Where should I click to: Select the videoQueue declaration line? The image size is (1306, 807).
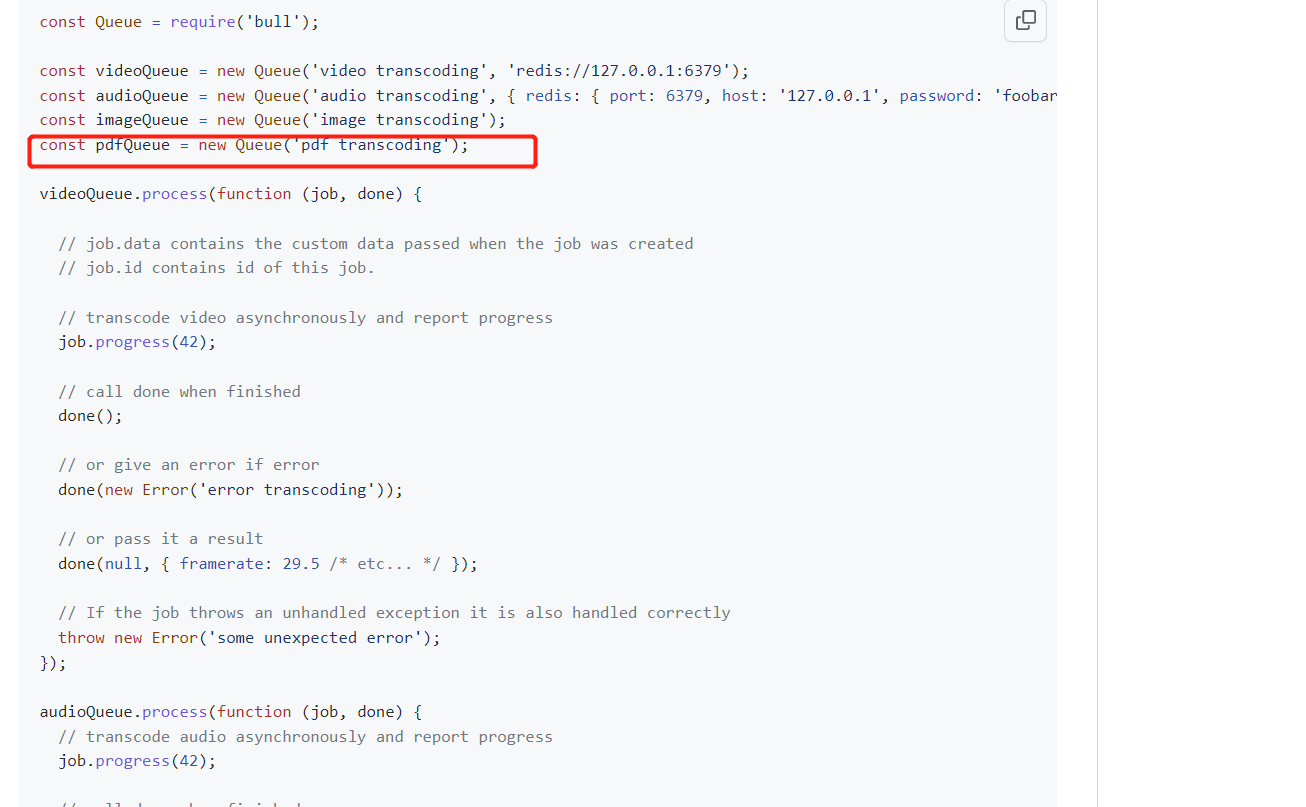point(390,70)
